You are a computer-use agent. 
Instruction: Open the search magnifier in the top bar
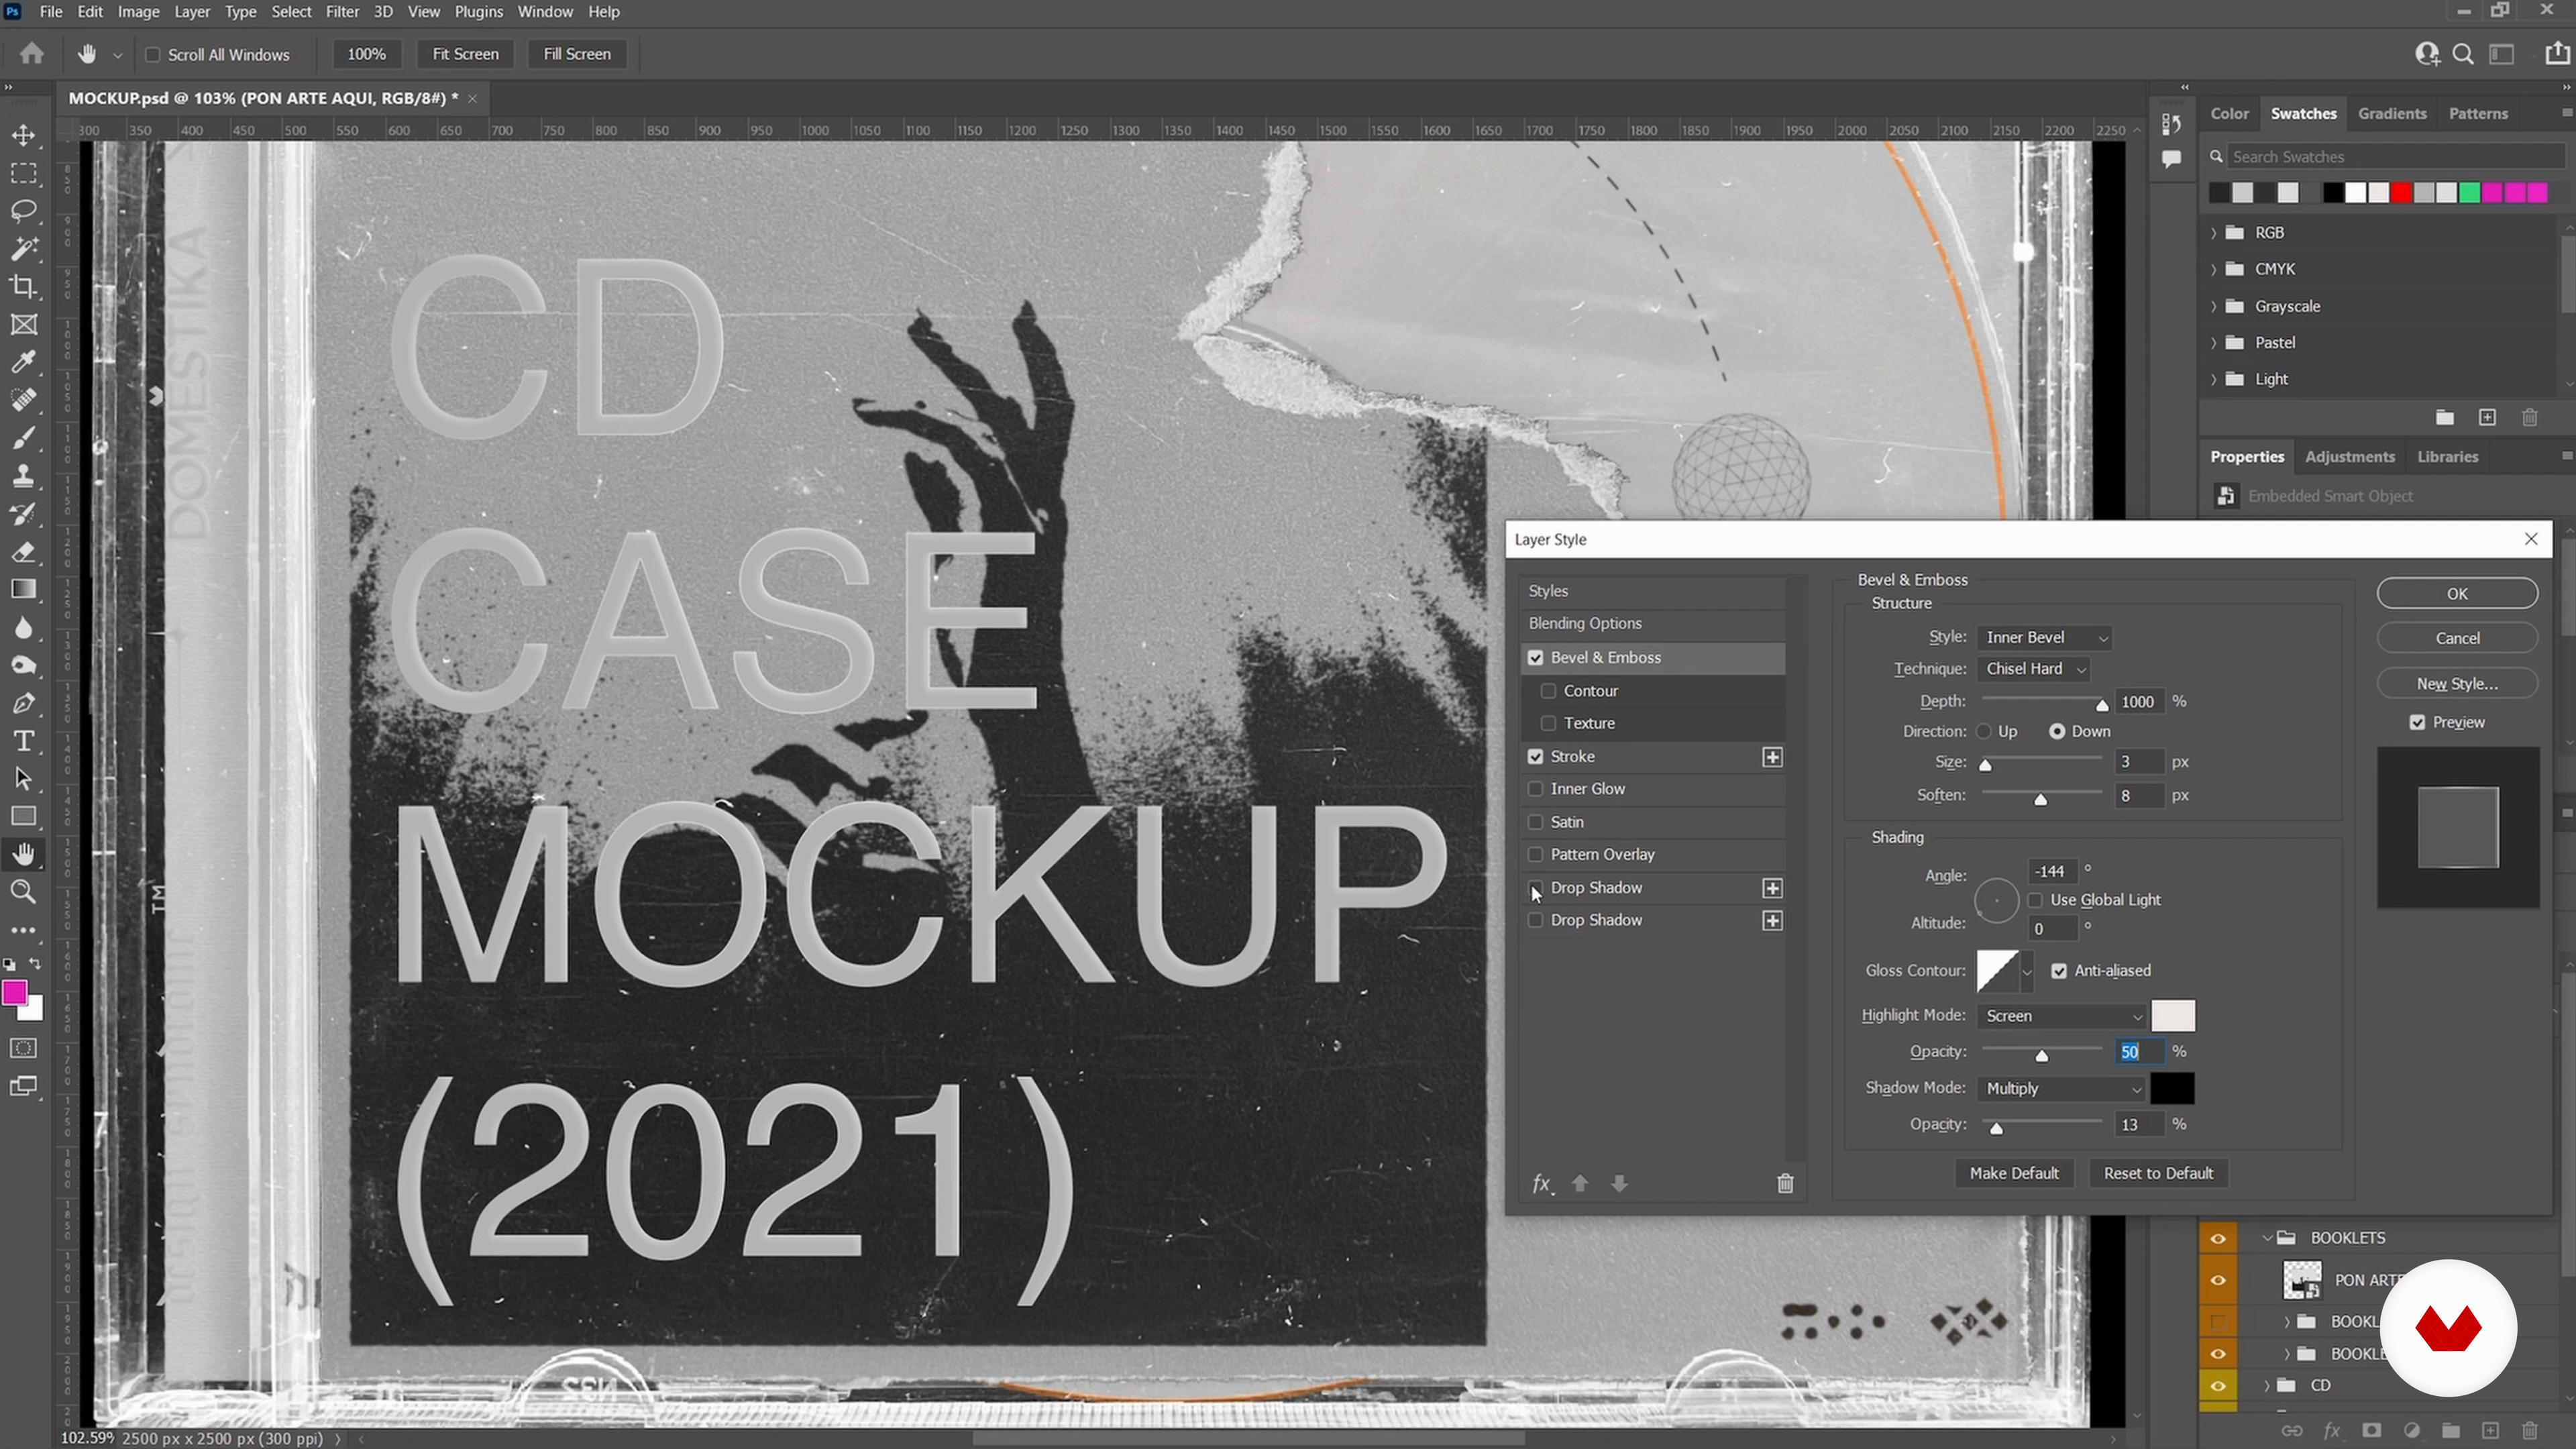2463,54
